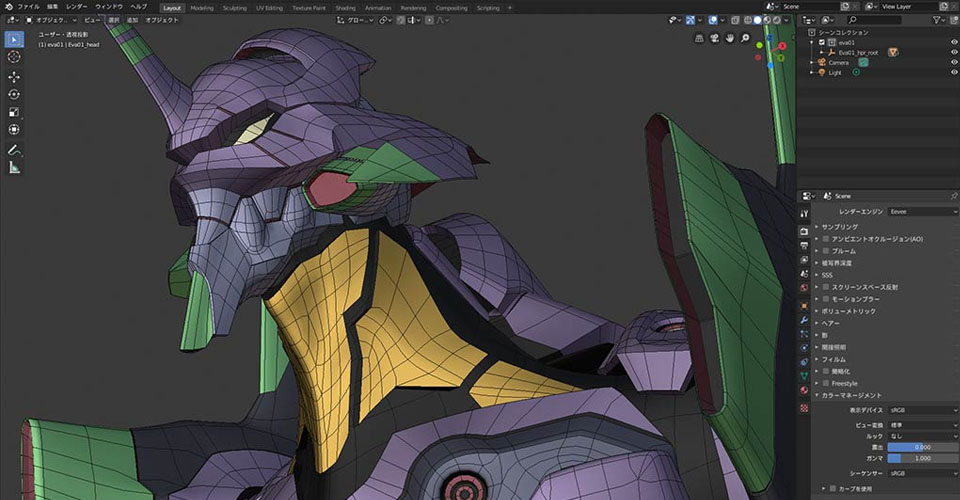The height and width of the screenshot is (500, 960).
Task: Open the シーケンサー sRGB dropdown
Action: (x=923, y=474)
